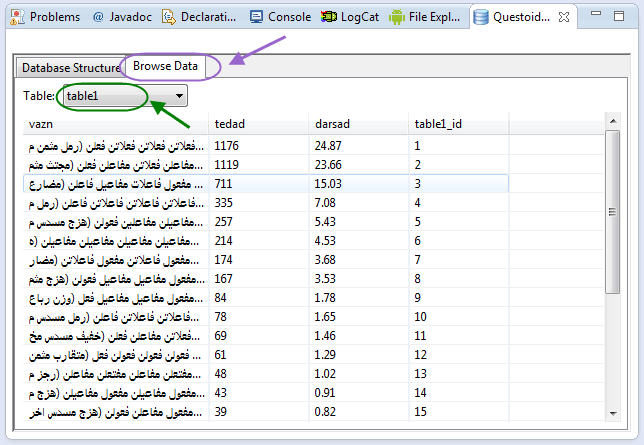This screenshot has width=644, height=445.
Task: Sort by the table1_id column header
Action: pyautogui.click(x=459, y=124)
